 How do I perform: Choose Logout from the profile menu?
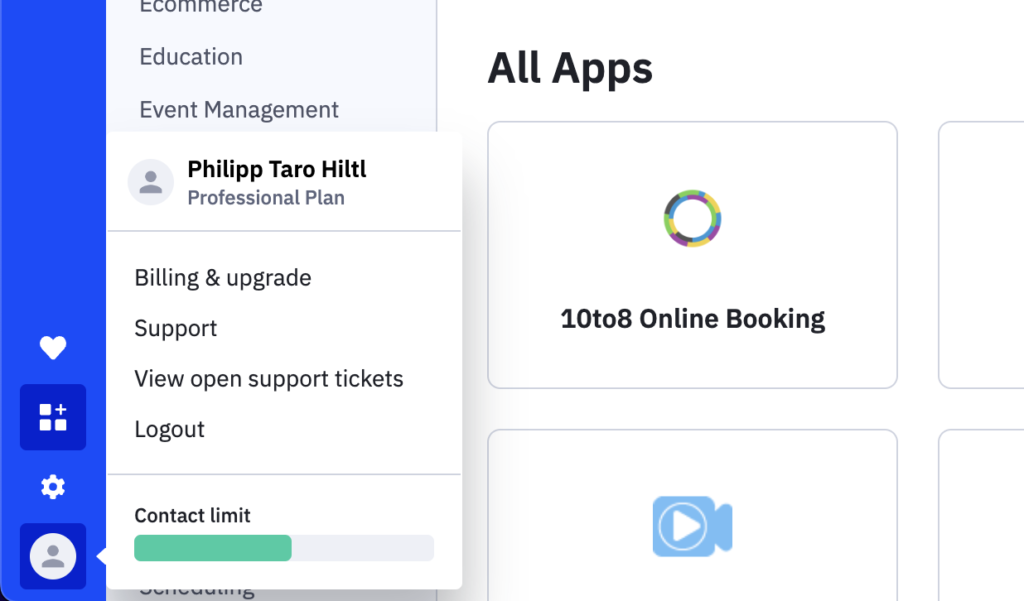tap(170, 429)
